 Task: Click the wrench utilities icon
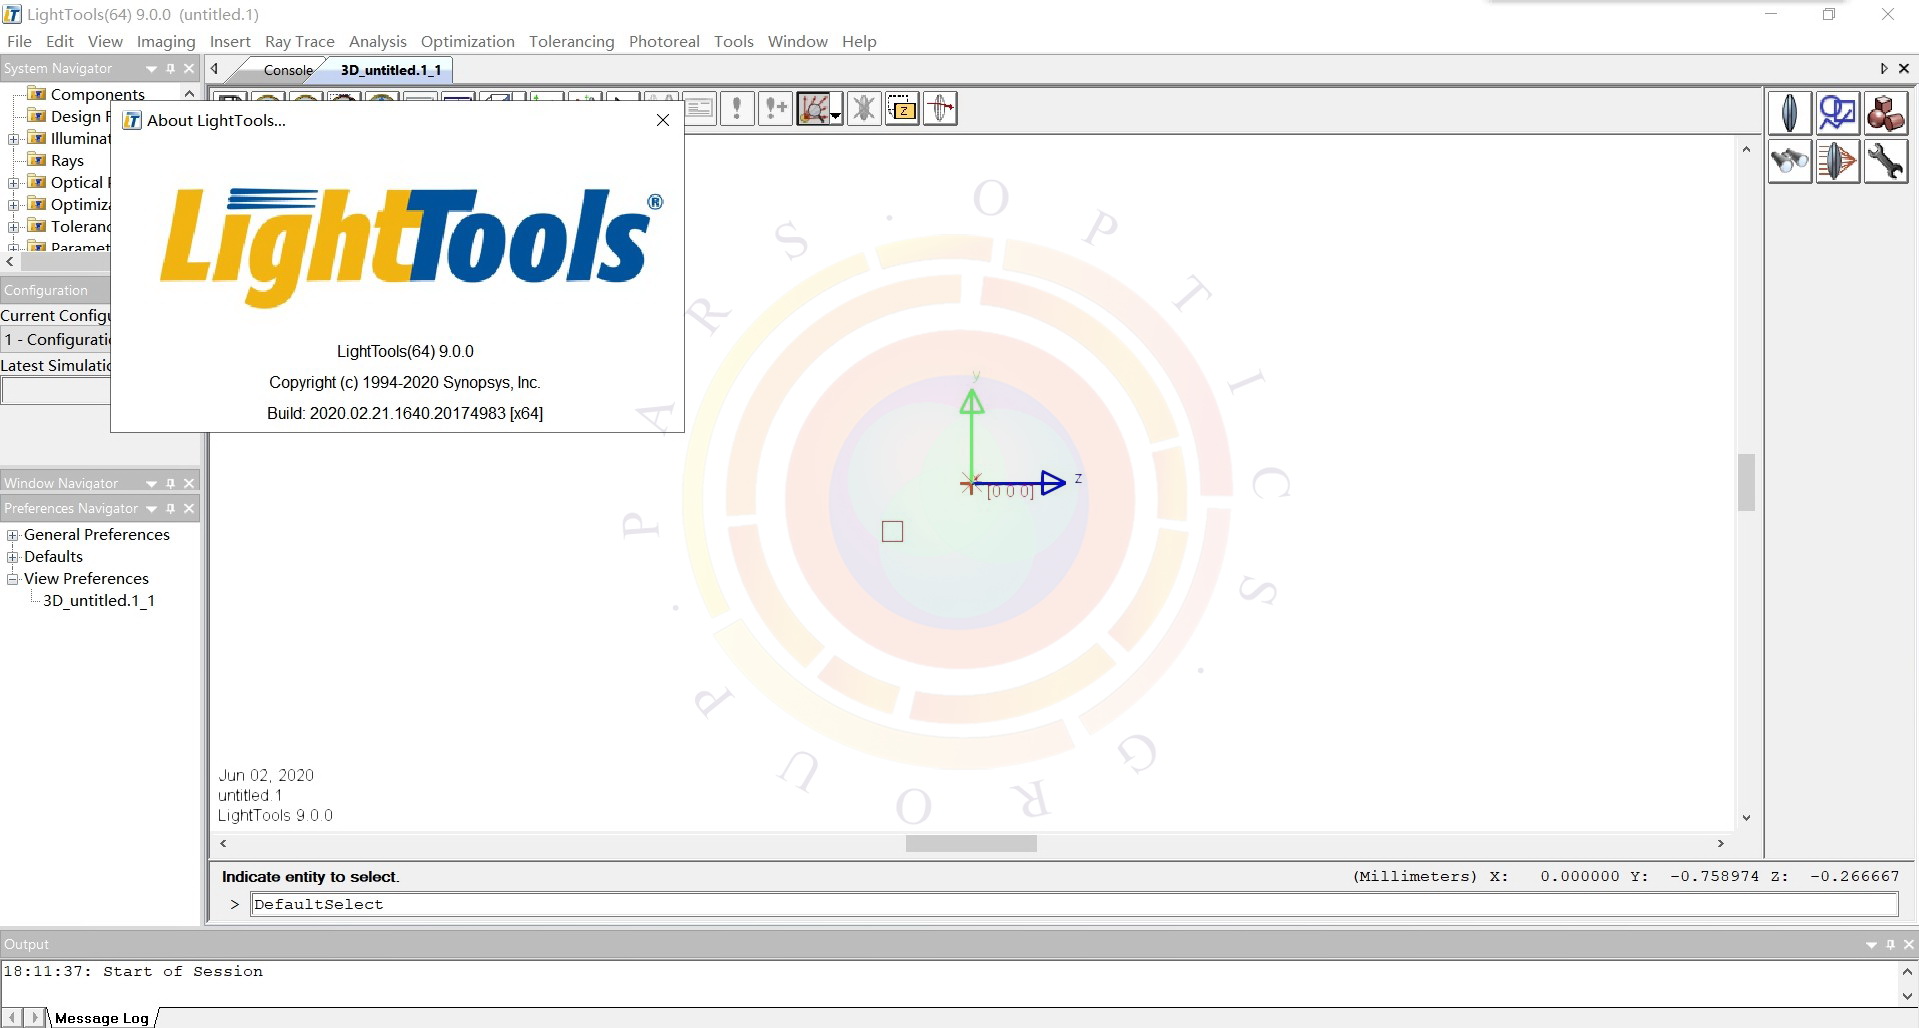[x=1887, y=161]
